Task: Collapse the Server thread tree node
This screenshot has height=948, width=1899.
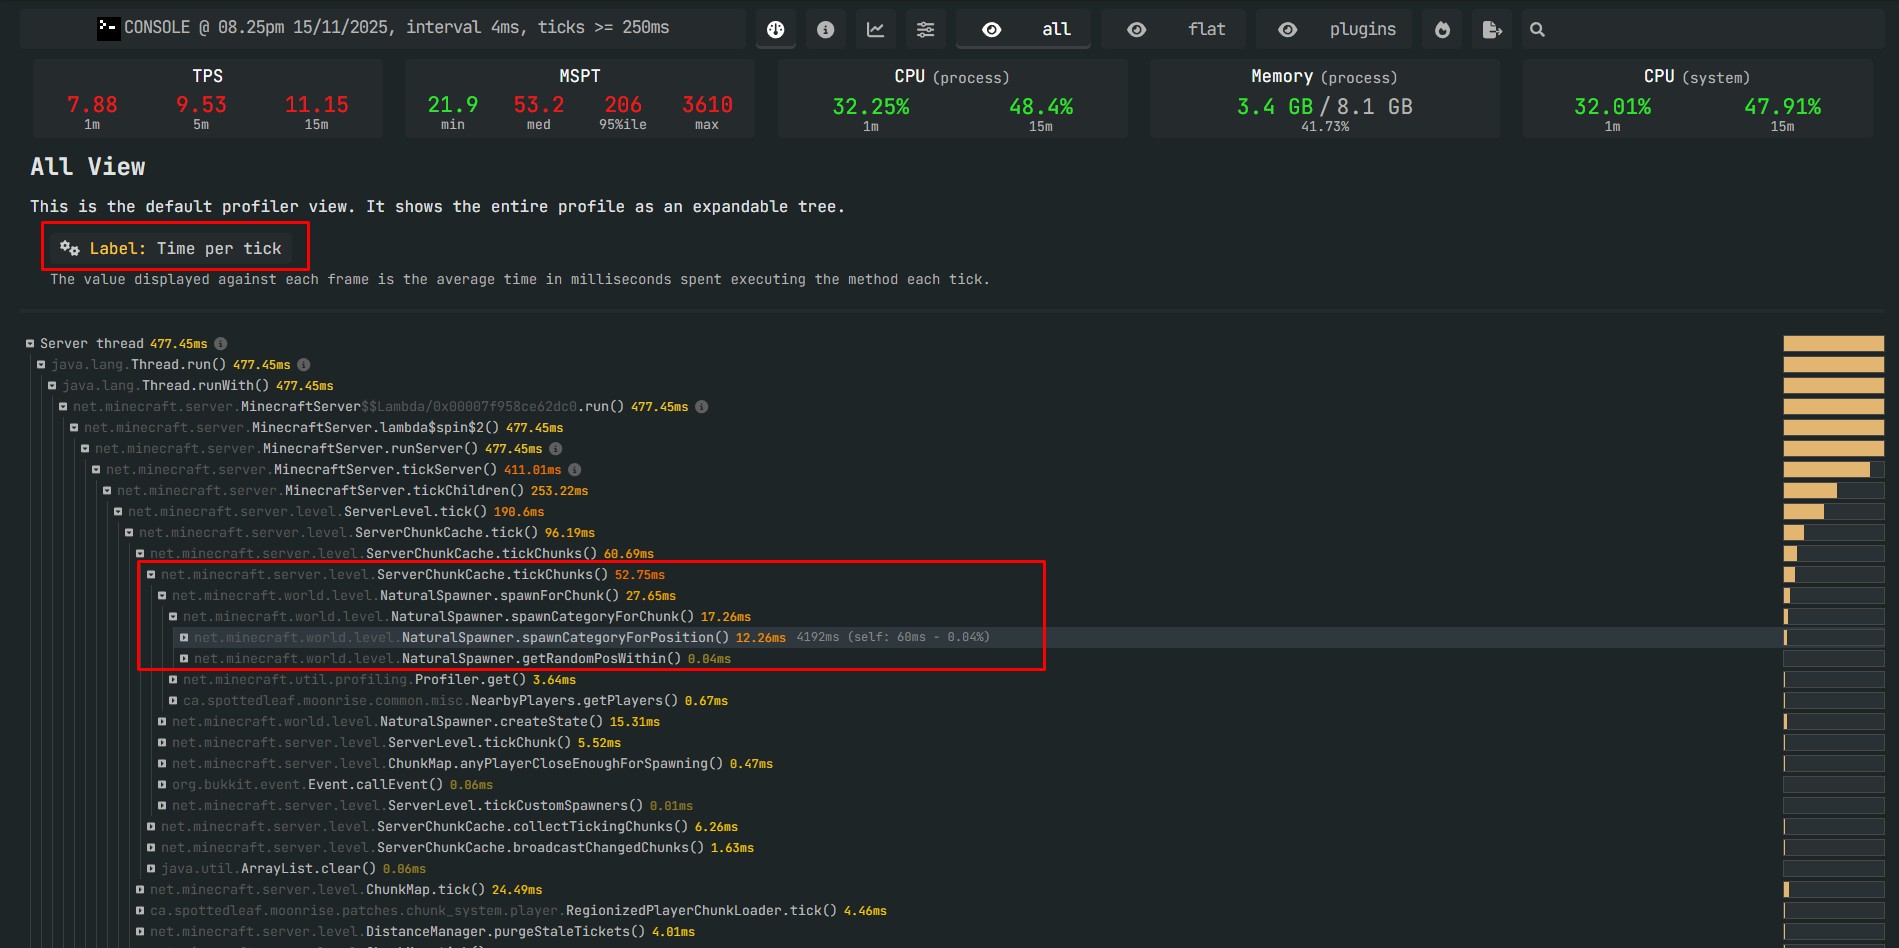Action: [30, 344]
